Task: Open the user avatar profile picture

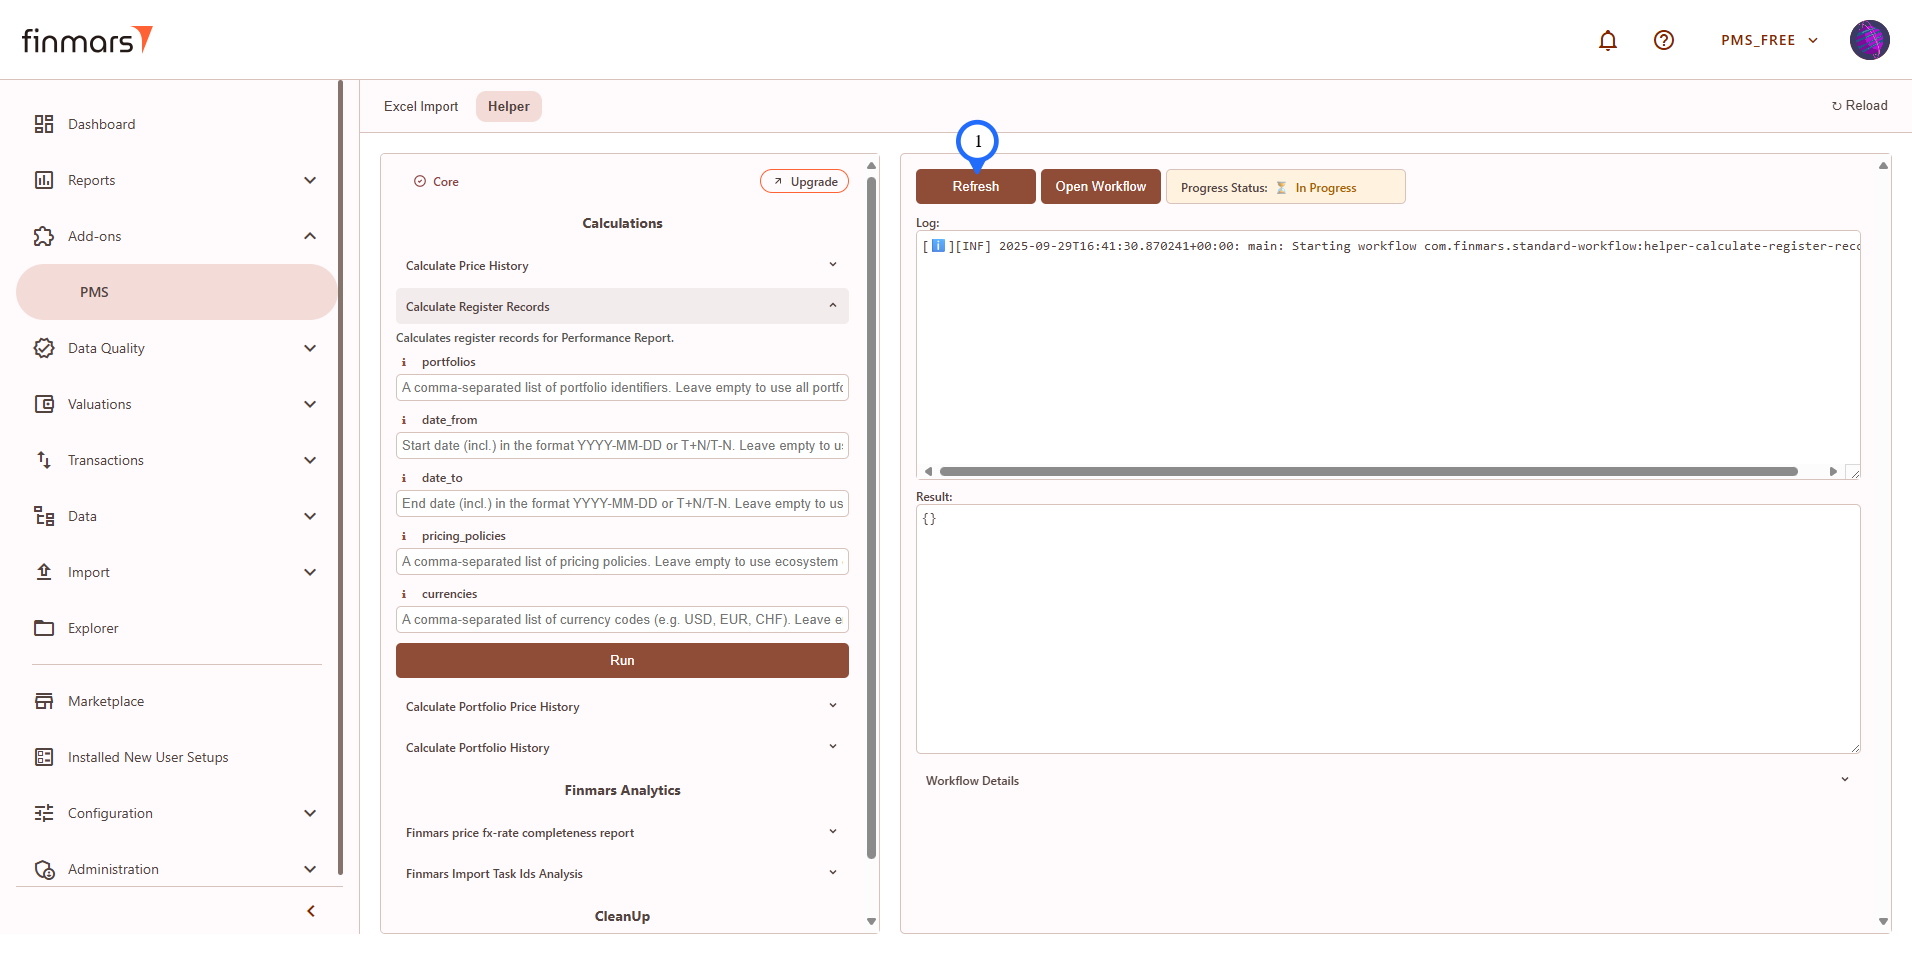Action: tap(1869, 40)
